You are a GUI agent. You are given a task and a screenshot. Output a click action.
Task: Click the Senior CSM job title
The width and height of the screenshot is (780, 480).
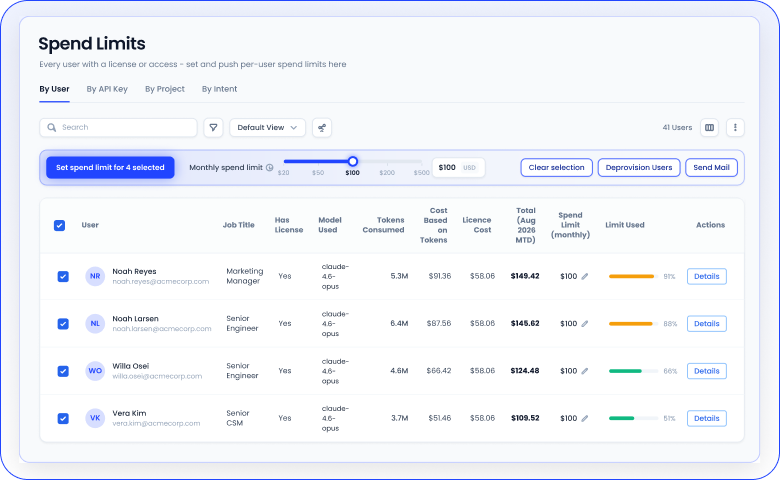click(238, 418)
